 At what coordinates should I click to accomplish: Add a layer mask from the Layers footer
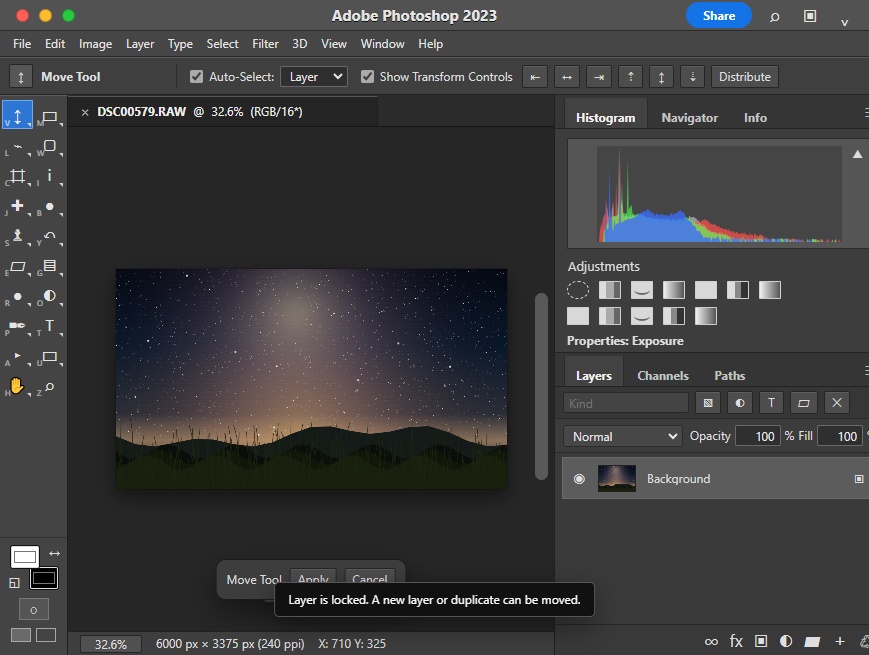[x=761, y=641]
